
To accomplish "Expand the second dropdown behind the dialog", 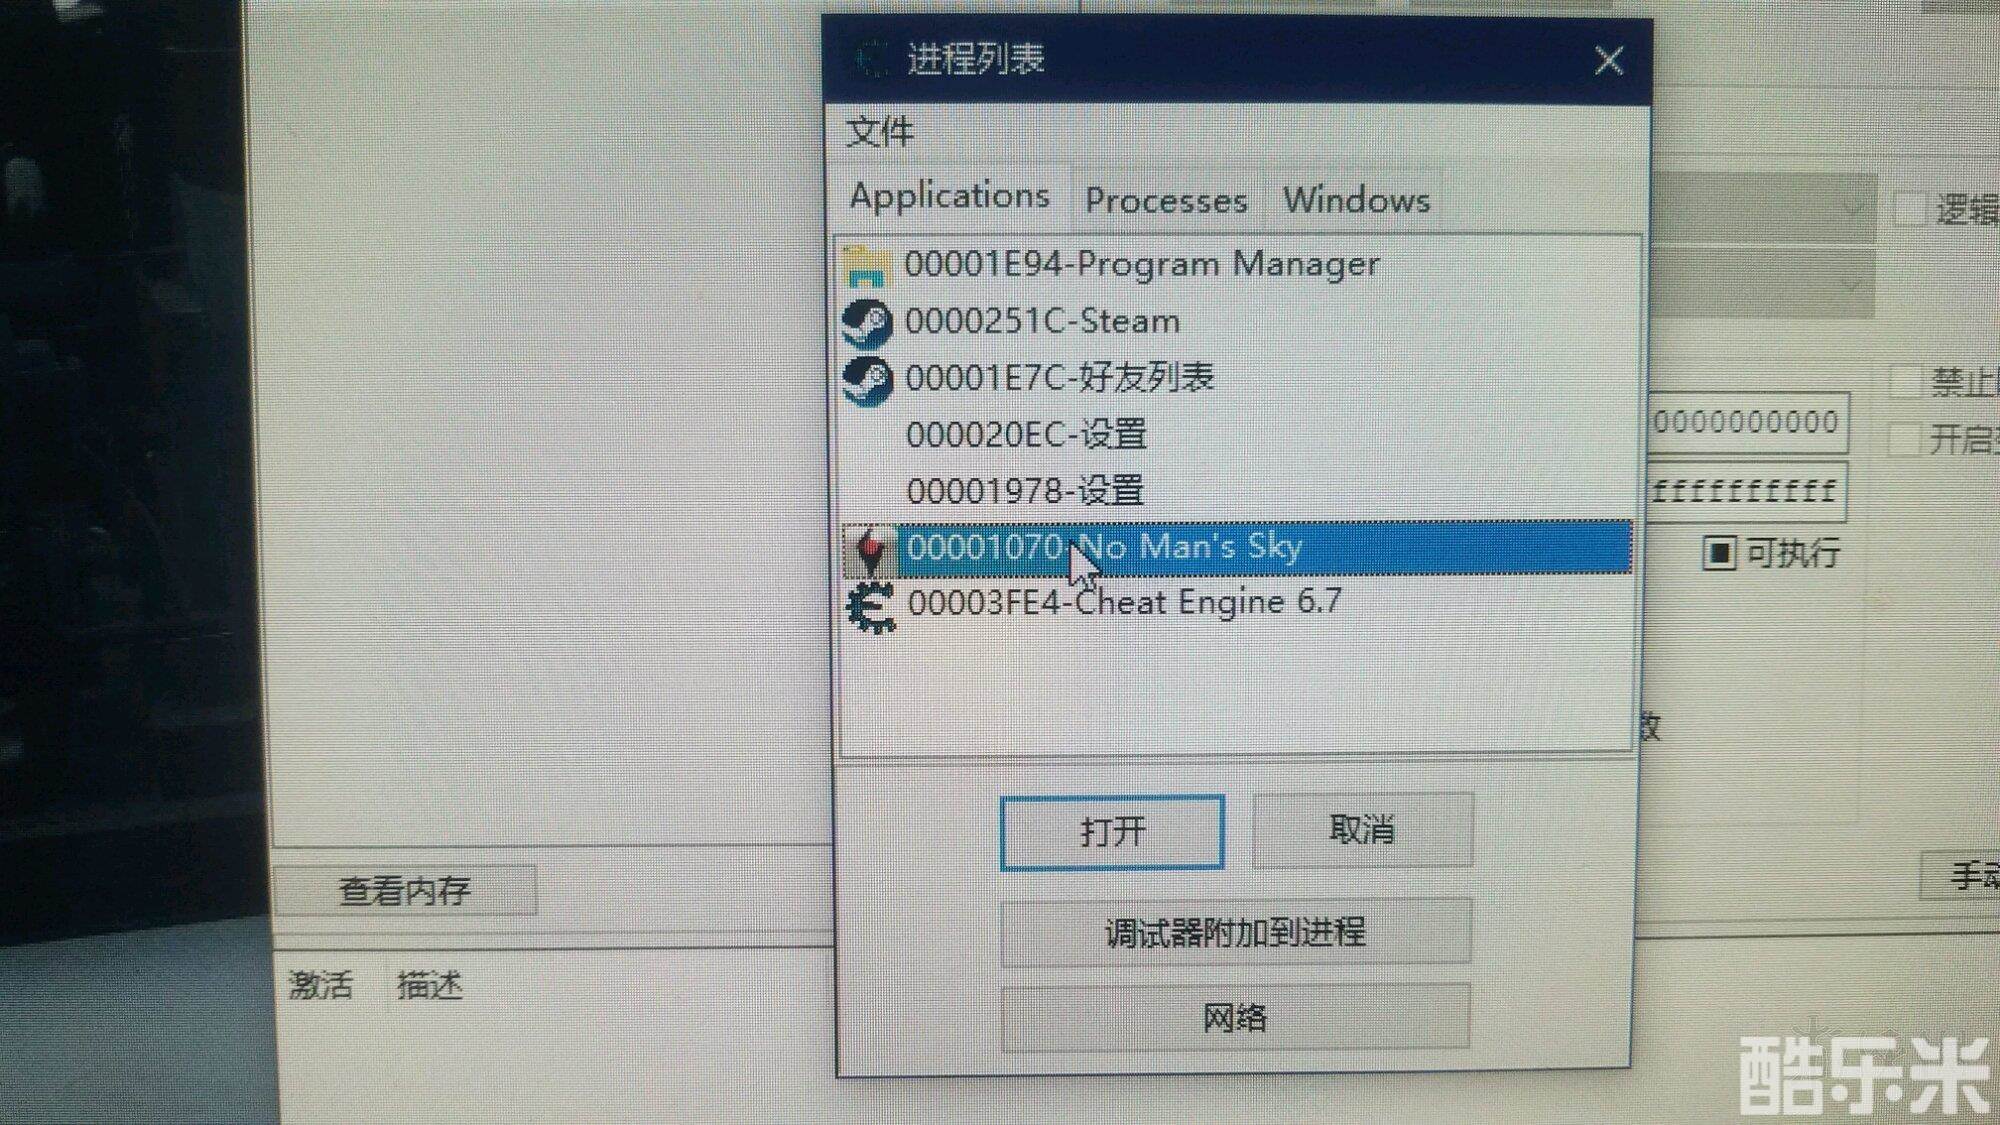I will (x=1851, y=284).
